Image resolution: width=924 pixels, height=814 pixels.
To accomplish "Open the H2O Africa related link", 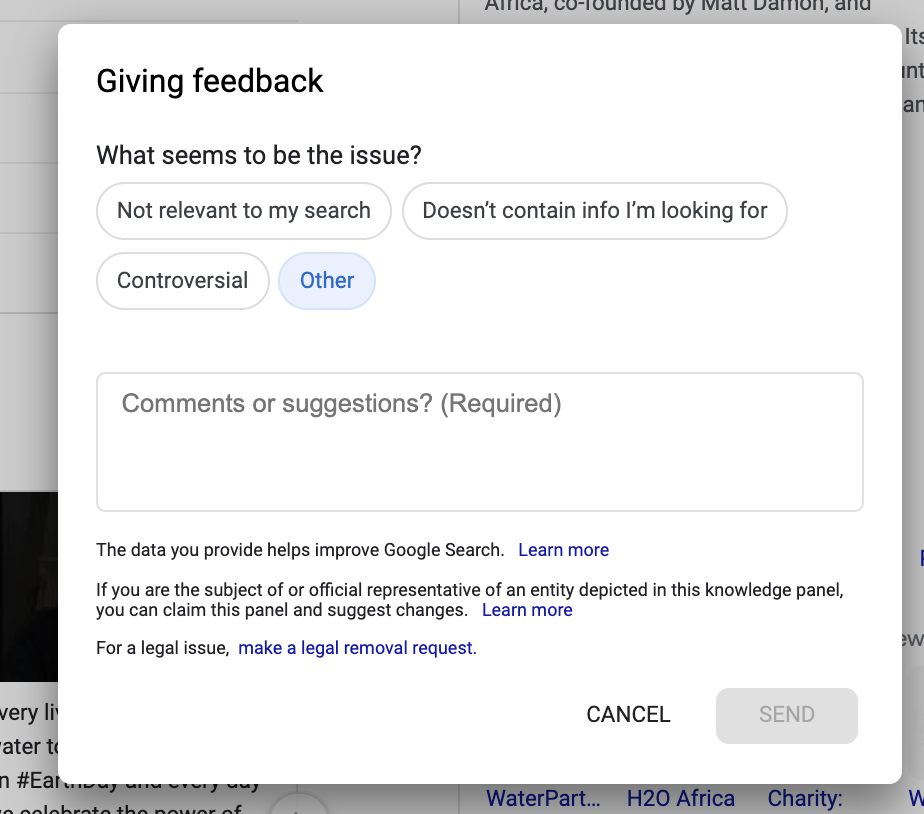I will coord(681,799).
